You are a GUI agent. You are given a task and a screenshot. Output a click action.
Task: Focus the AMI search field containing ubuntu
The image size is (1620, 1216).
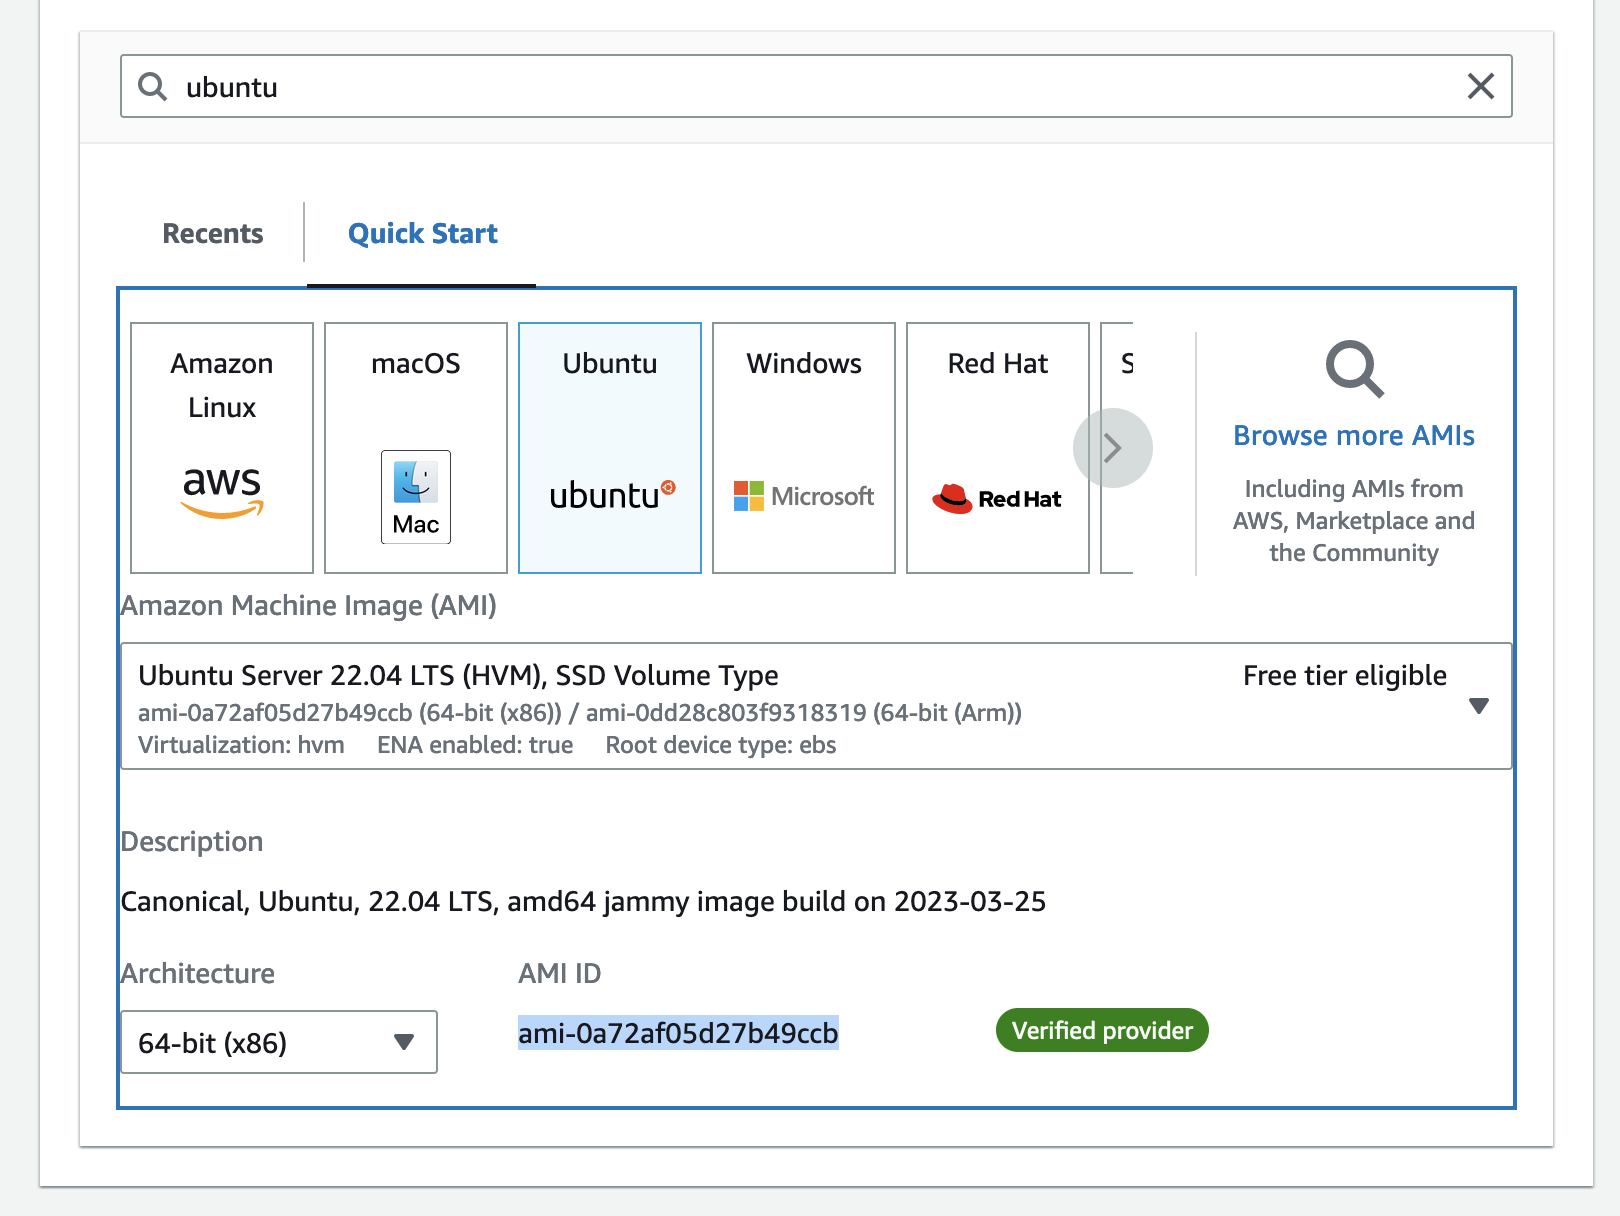click(x=816, y=86)
